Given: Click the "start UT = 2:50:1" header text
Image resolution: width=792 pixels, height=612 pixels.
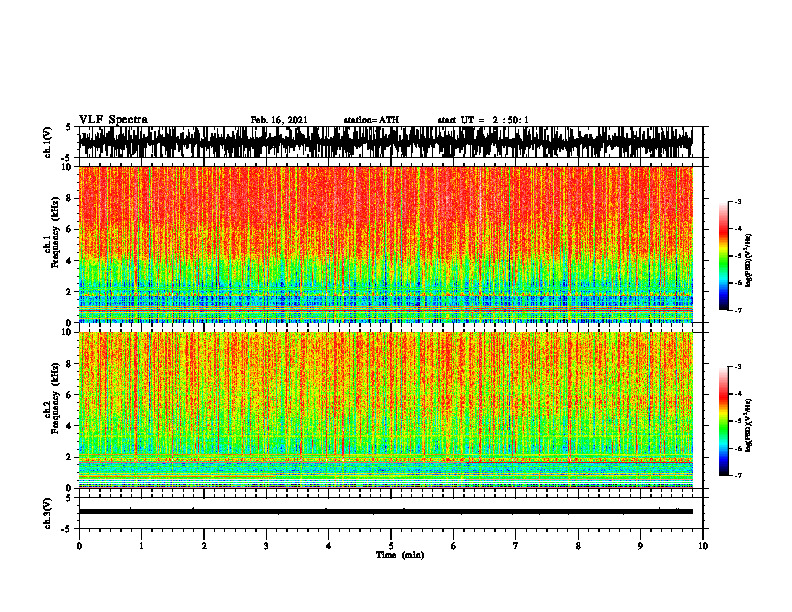Looking at the screenshot, I should click(x=483, y=120).
